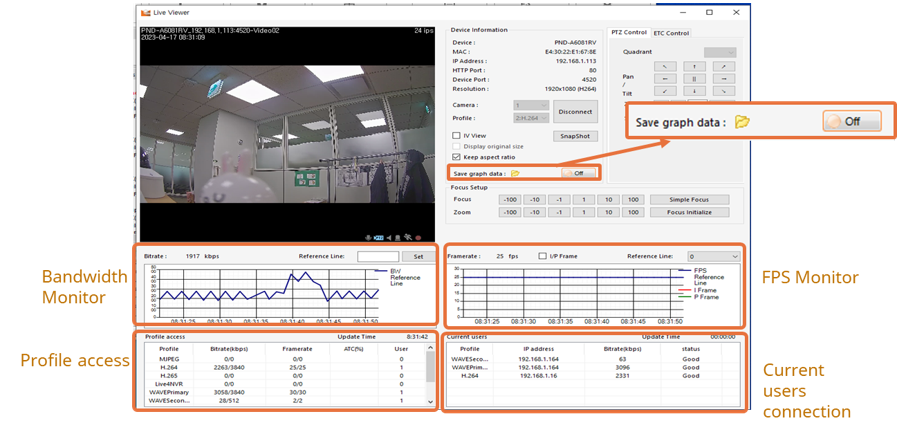Open the Quadrant dropdown

click(x=719, y=52)
